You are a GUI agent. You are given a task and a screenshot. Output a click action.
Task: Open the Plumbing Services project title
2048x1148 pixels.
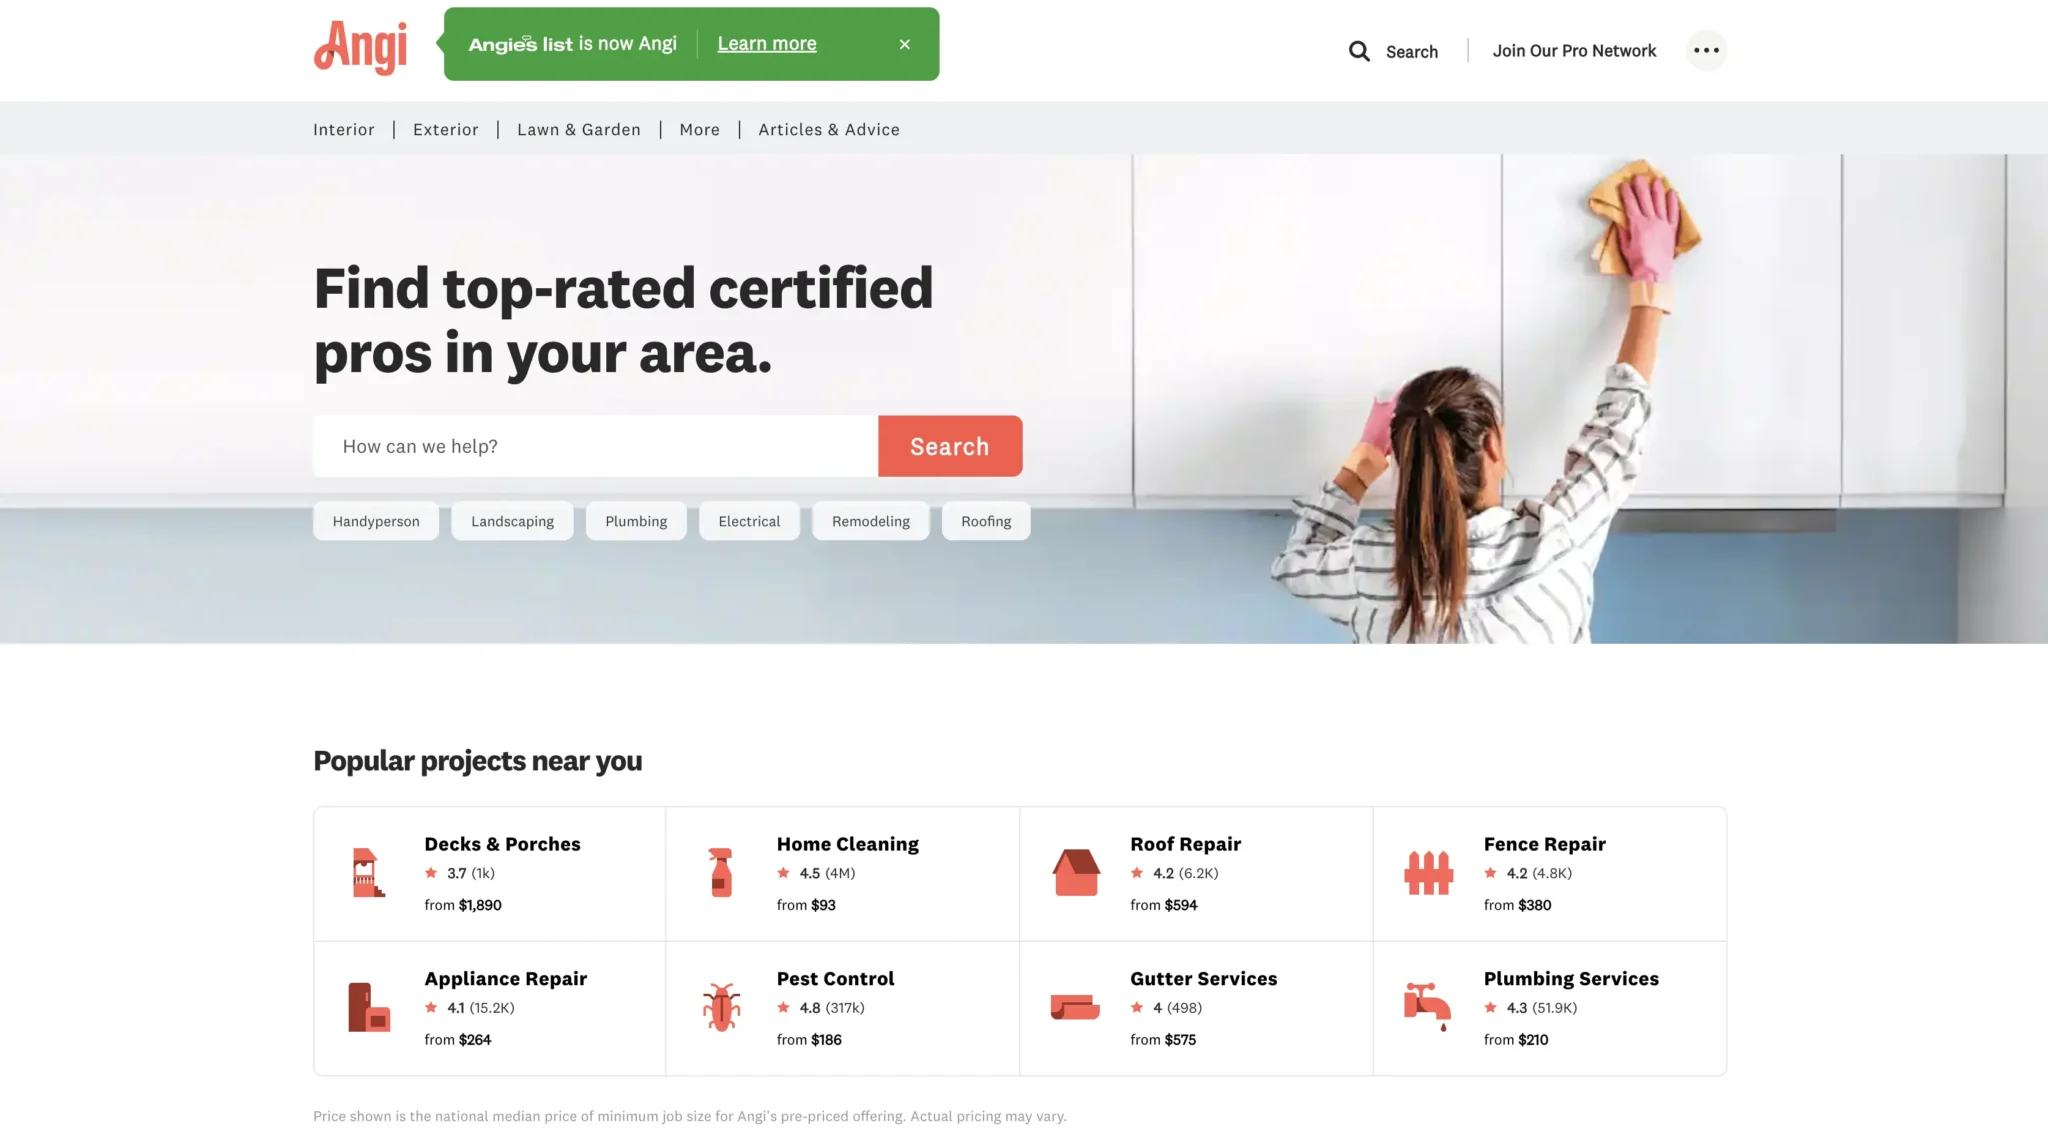[1571, 979]
